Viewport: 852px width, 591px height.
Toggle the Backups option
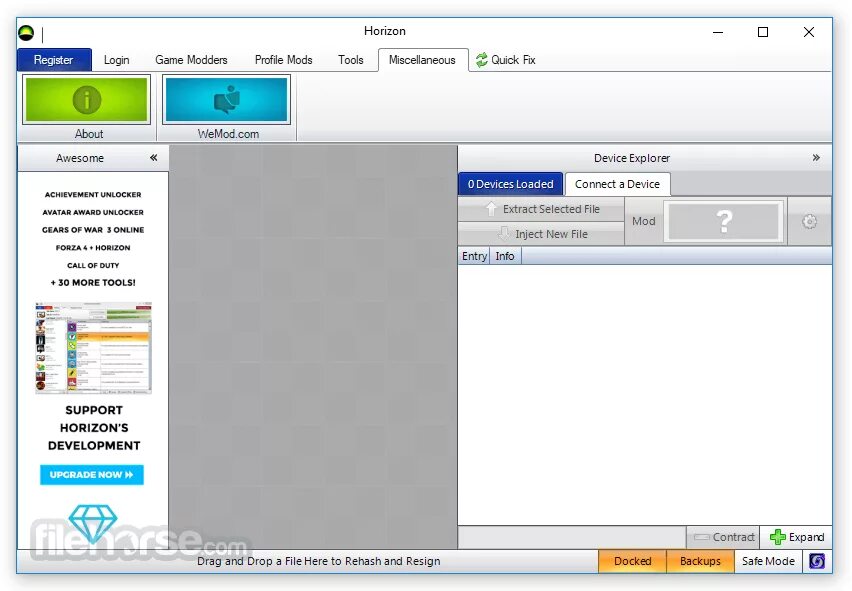point(700,561)
